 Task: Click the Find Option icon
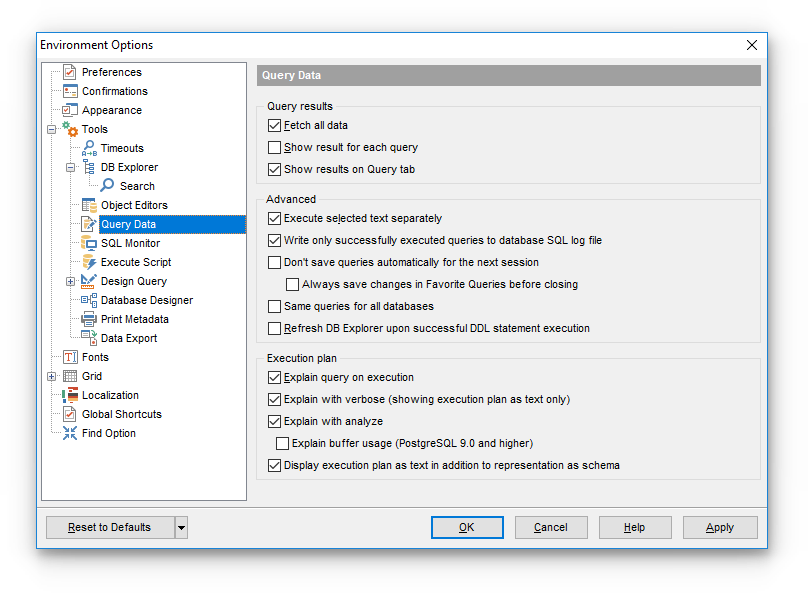[70, 433]
